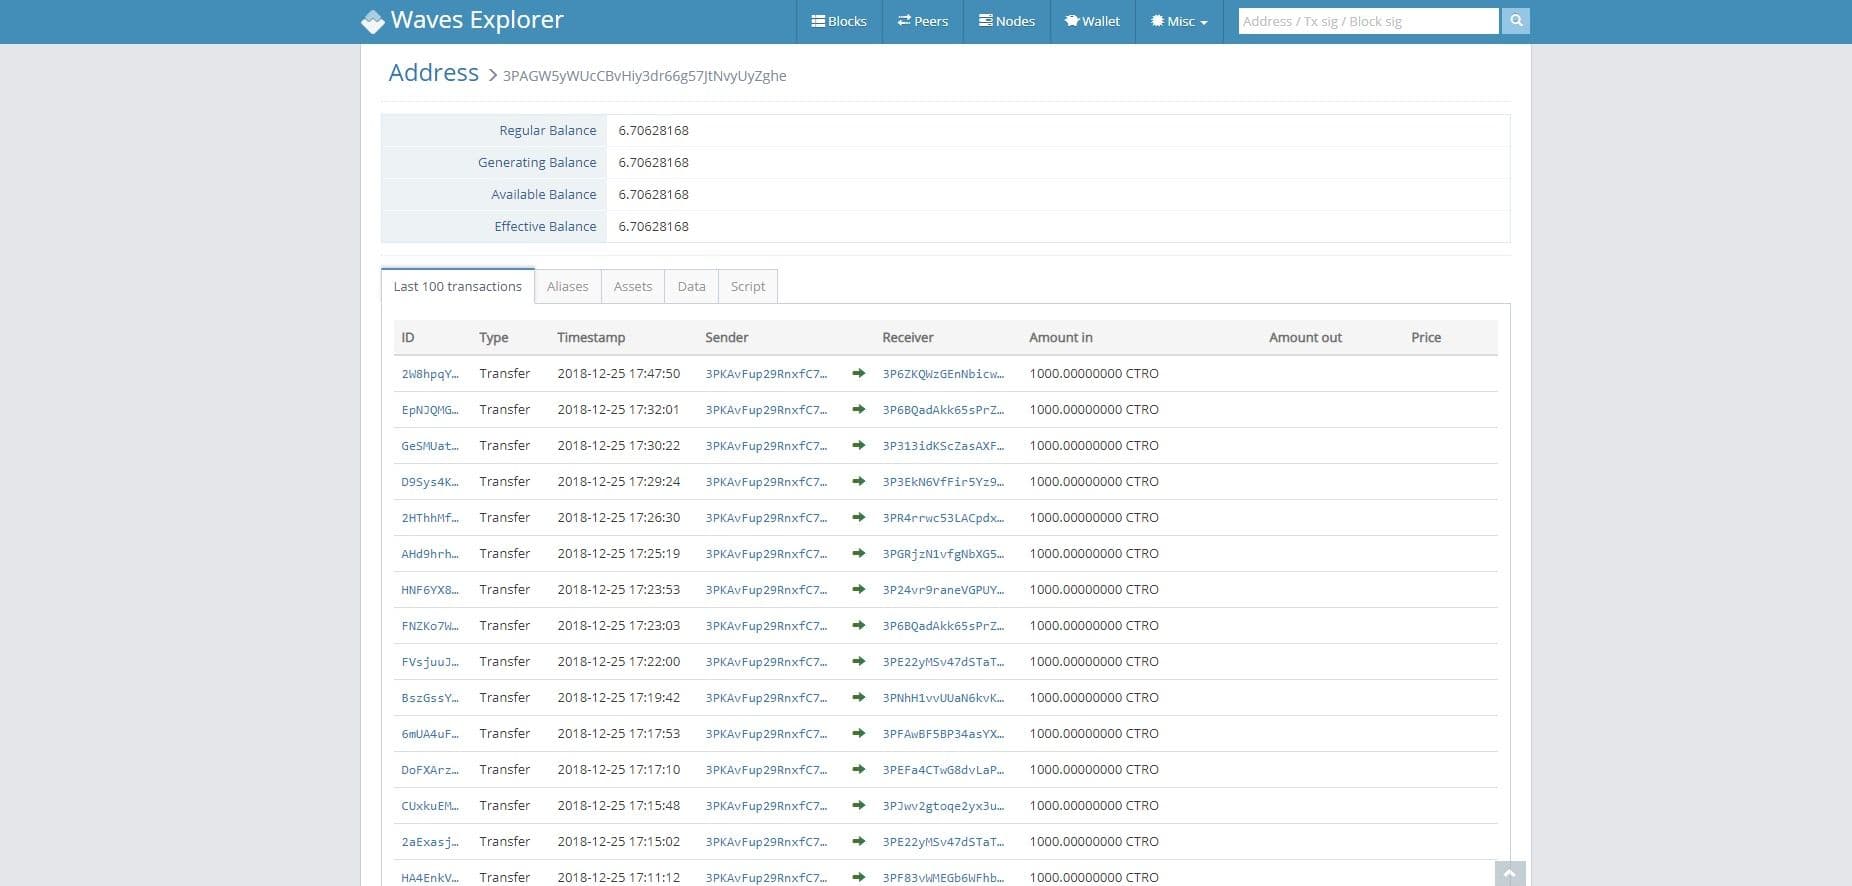
Task: Click timestamp 2018-12-25 17:26:30
Action: (618, 518)
